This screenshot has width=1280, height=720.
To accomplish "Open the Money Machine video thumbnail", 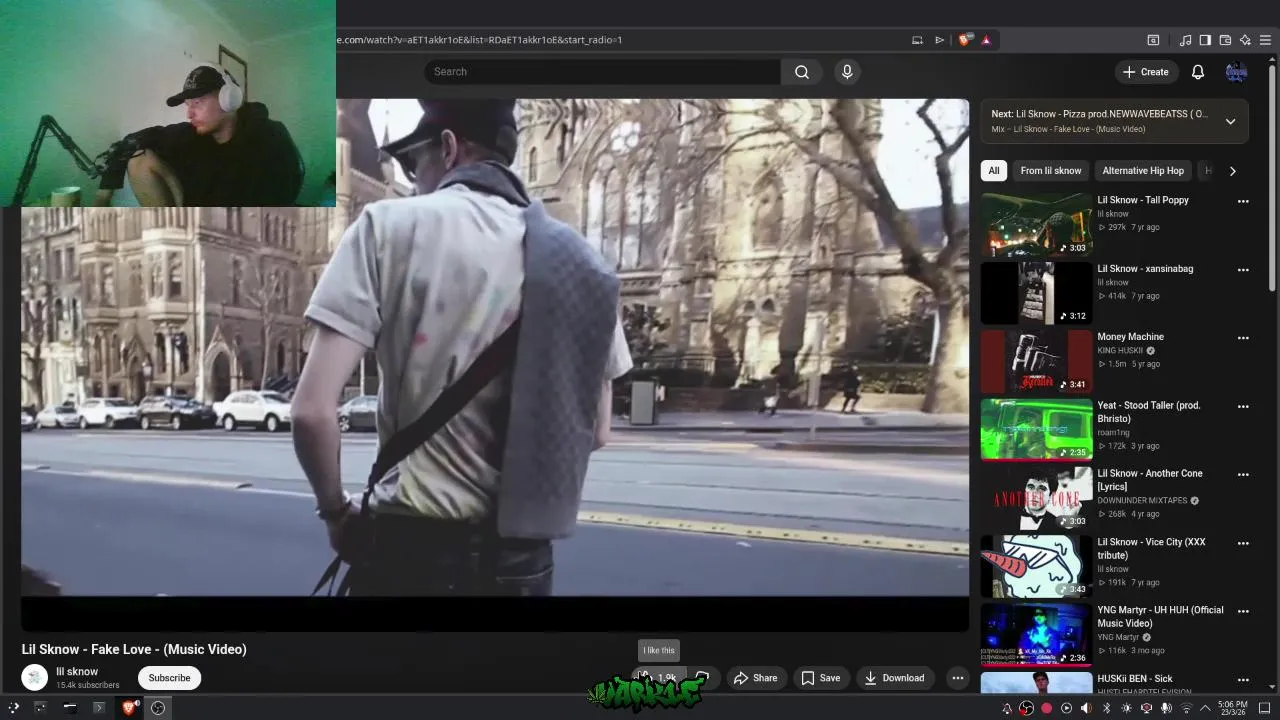I will [x=1036, y=361].
